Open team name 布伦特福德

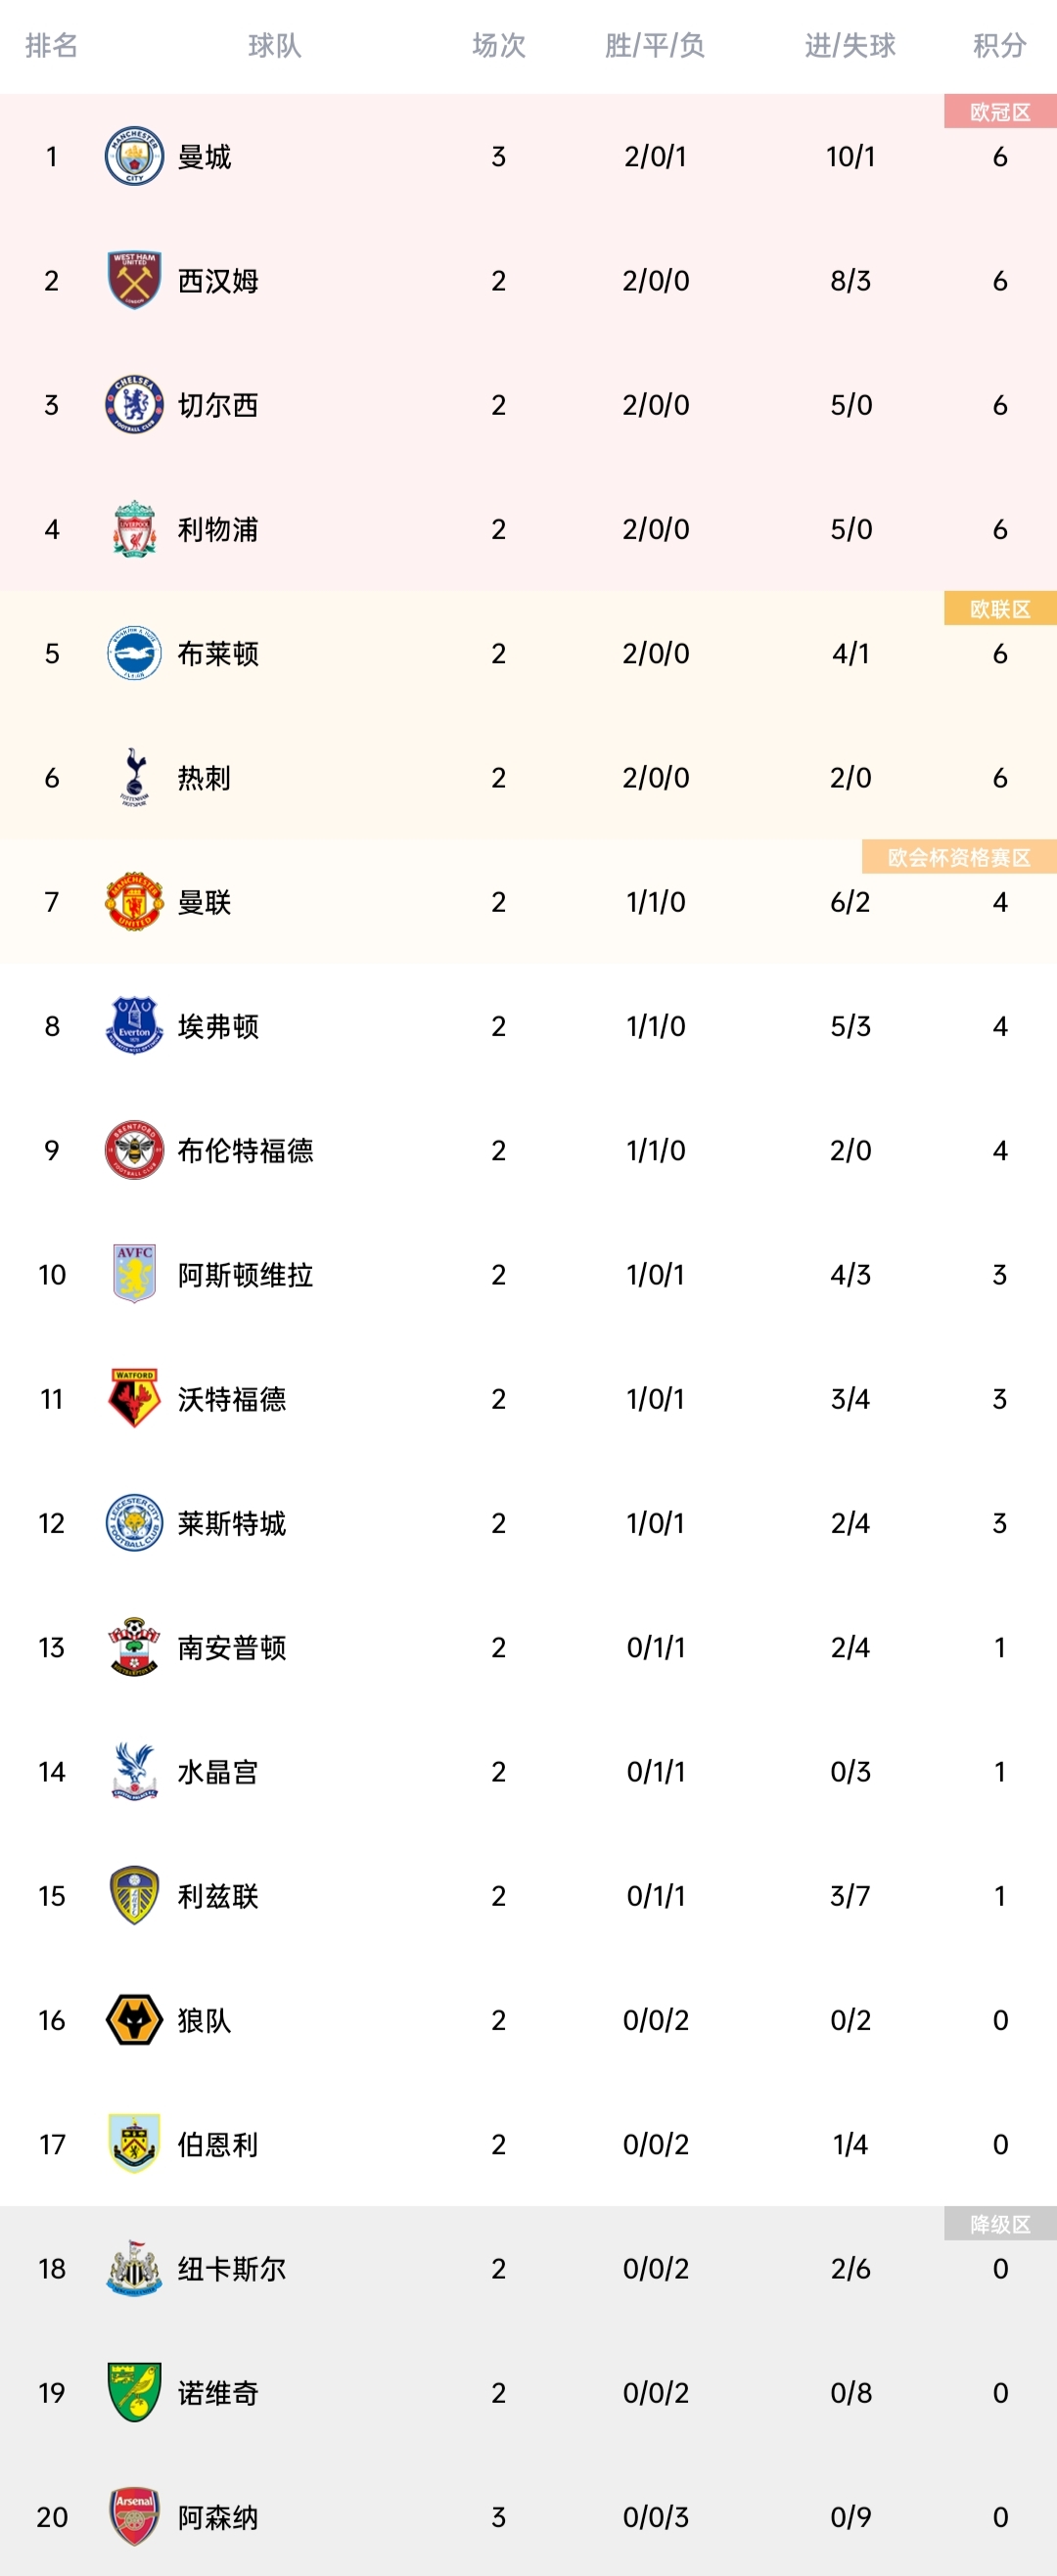[x=245, y=1150]
